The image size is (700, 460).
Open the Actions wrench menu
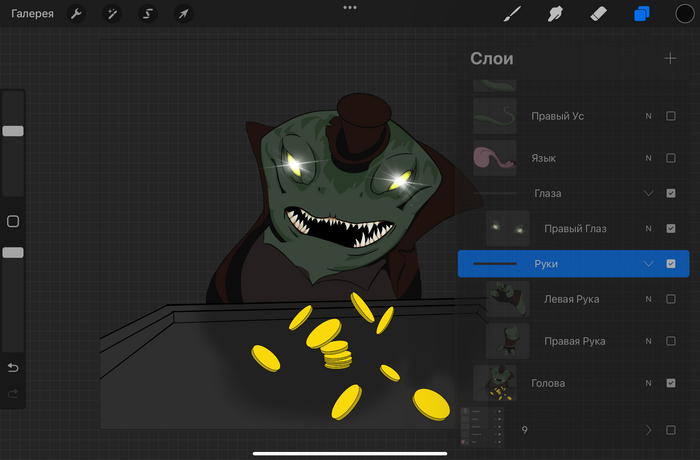[x=77, y=14]
